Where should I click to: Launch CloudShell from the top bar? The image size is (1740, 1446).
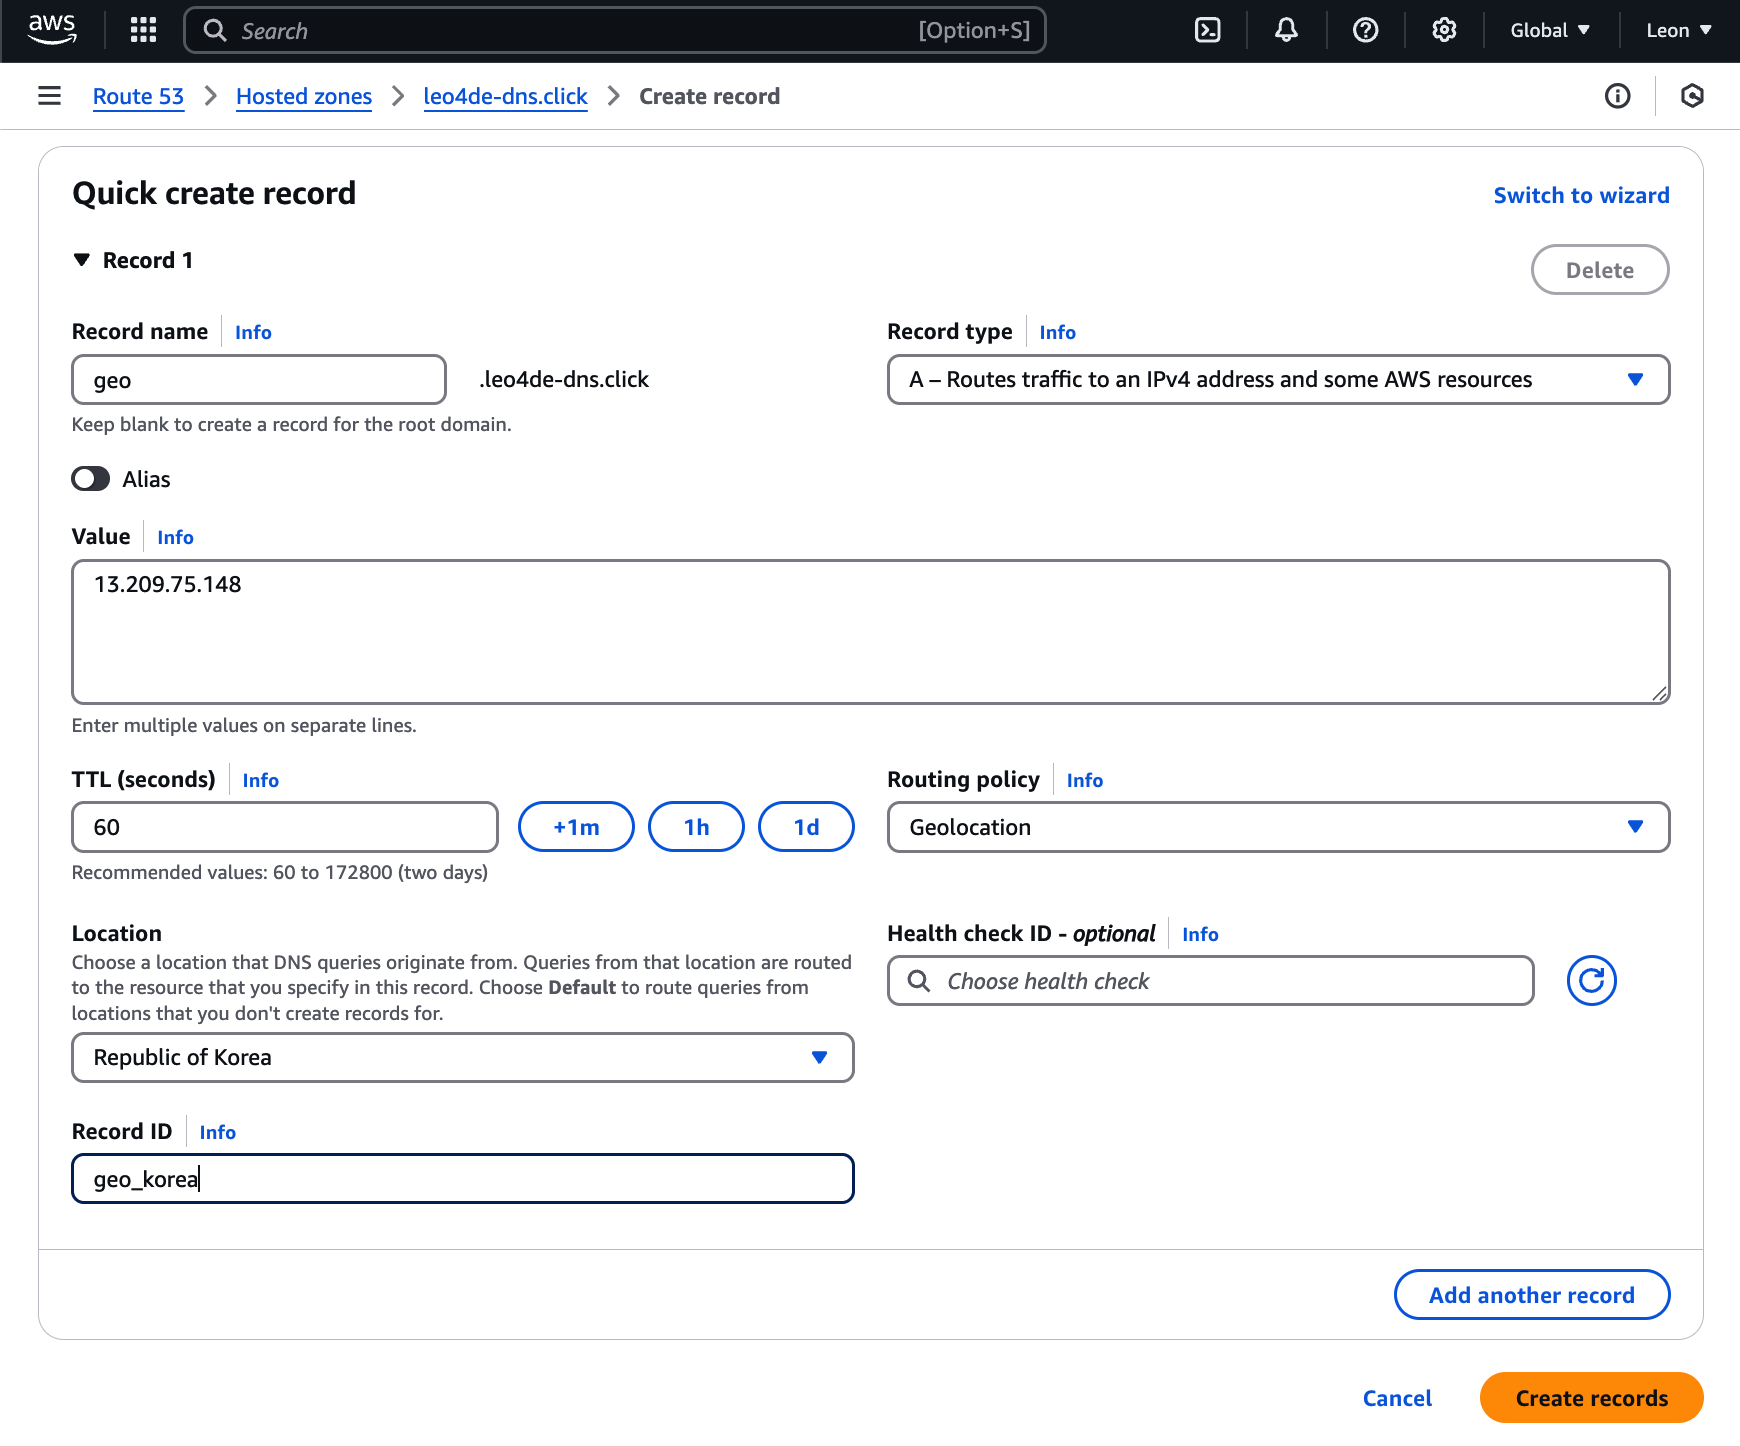tap(1208, 30)
